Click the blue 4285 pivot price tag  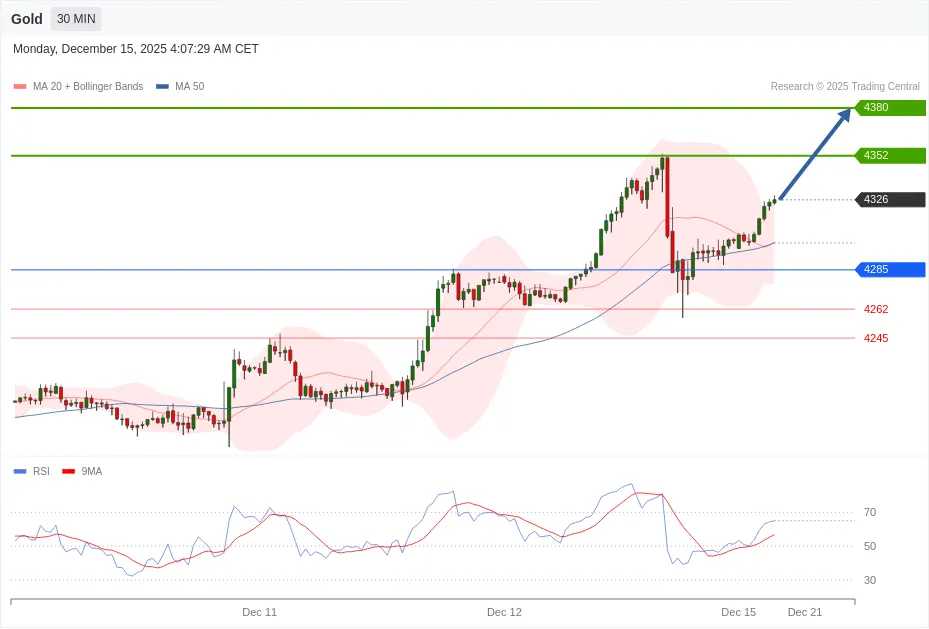click(x=888, y=269)
